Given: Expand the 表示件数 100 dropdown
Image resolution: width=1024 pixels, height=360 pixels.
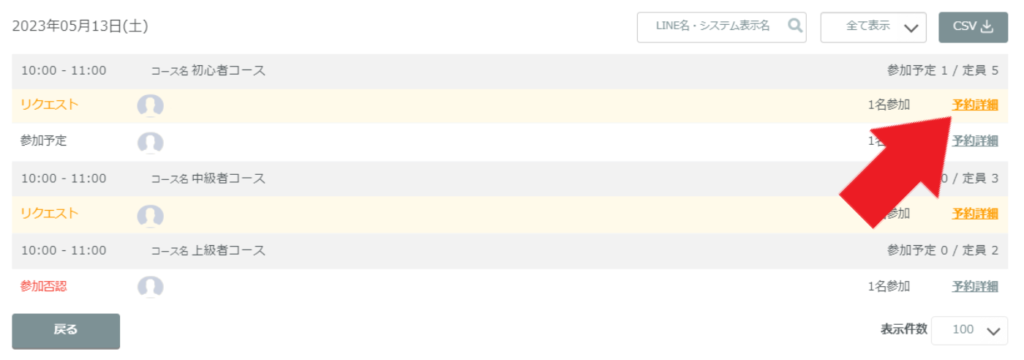Looking at the screenshot, I should [x=970, y=330].
